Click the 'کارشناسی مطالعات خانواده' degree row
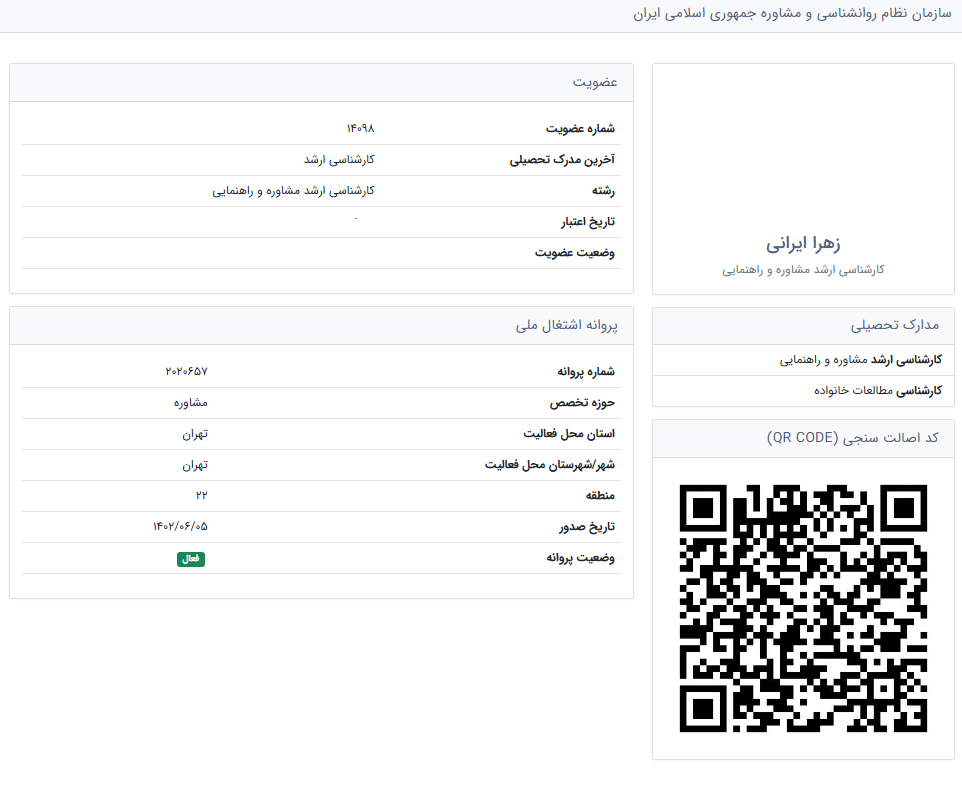This screenshot has width=962, height=786. click(803, 391)
